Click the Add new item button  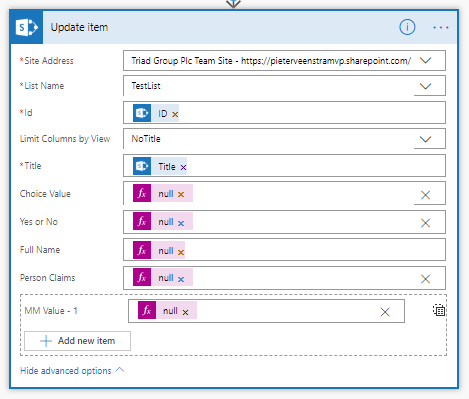pos(77,341)
